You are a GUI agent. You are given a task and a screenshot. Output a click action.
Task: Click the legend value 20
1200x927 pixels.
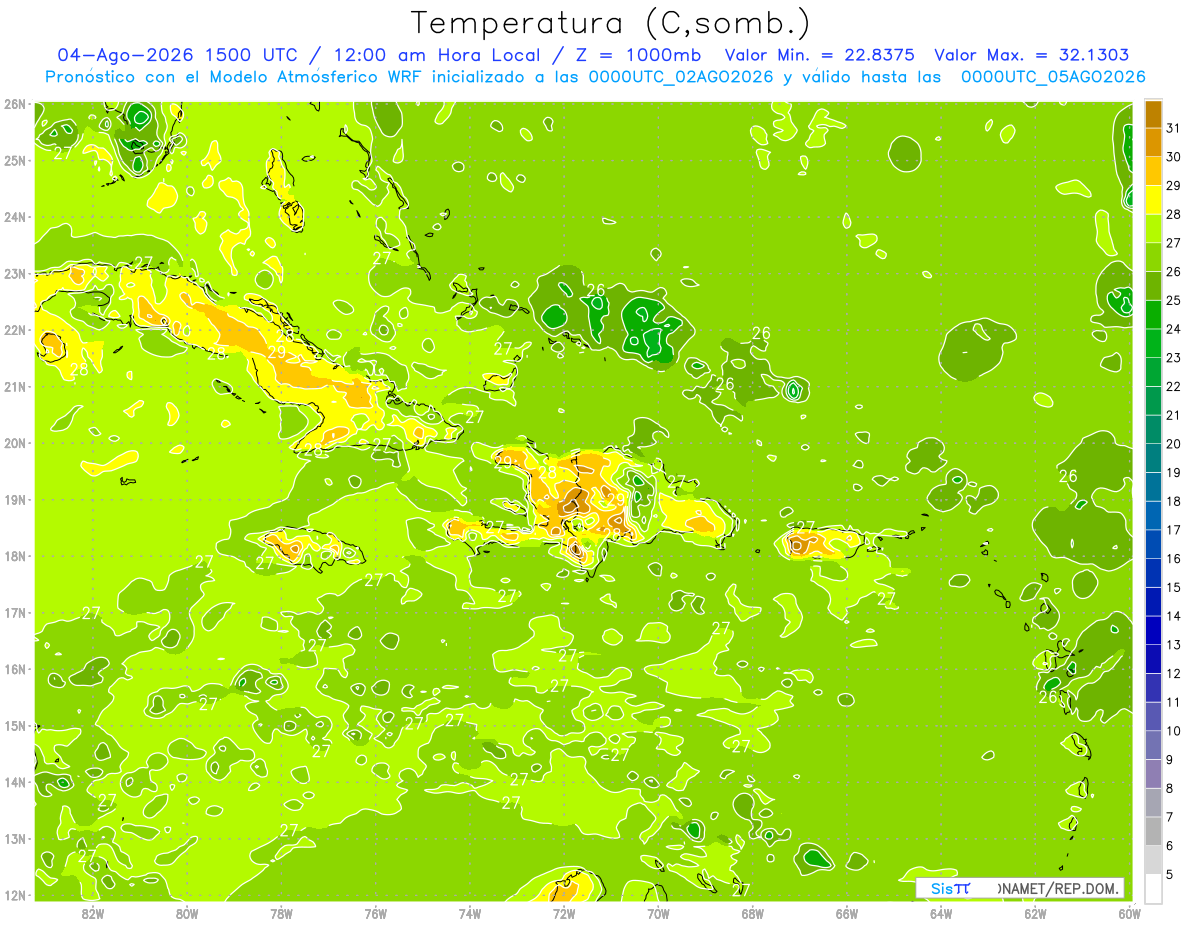click(x=1174, y=444)
